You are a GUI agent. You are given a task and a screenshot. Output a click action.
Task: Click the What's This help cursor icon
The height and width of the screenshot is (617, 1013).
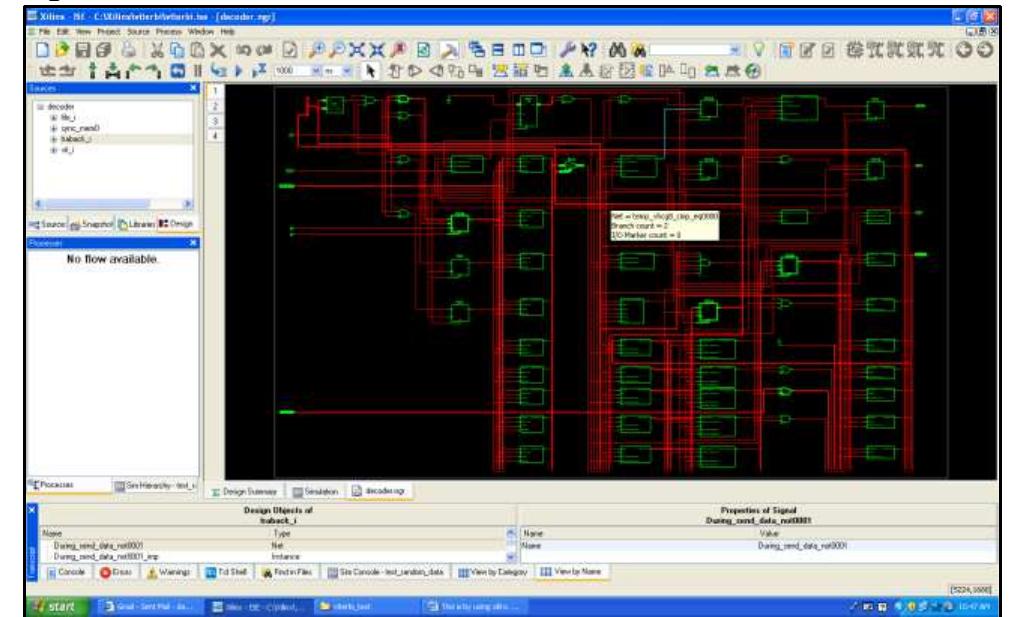[x=589, y=50]
